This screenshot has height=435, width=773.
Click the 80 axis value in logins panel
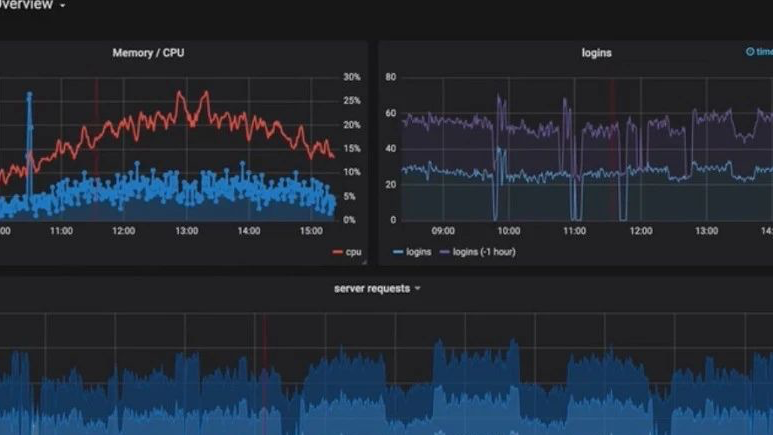[x=390, y=77]
